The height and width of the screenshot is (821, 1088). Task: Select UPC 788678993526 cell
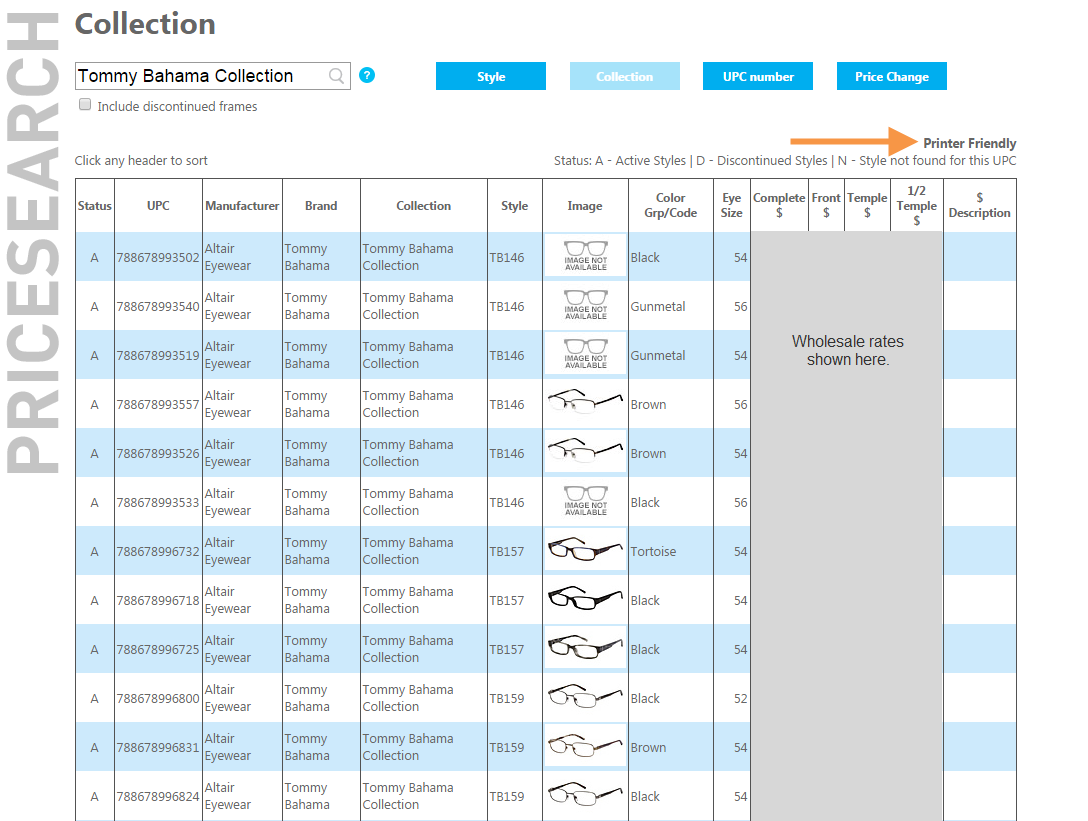coord(158,454)
